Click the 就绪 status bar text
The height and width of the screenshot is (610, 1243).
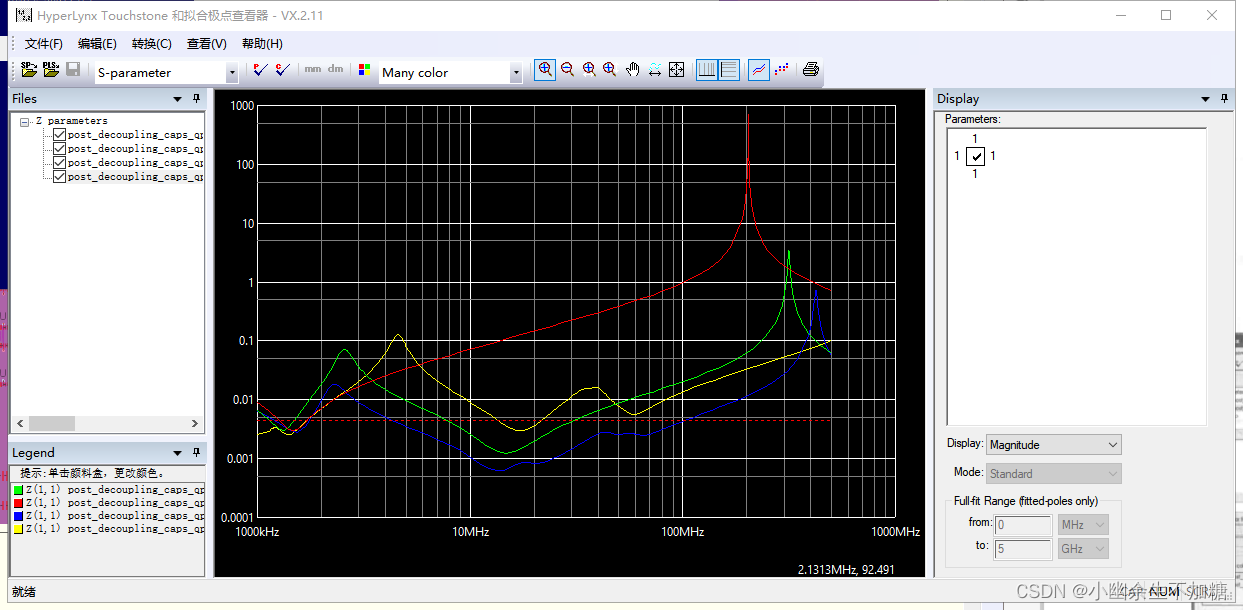coord(23,592)
